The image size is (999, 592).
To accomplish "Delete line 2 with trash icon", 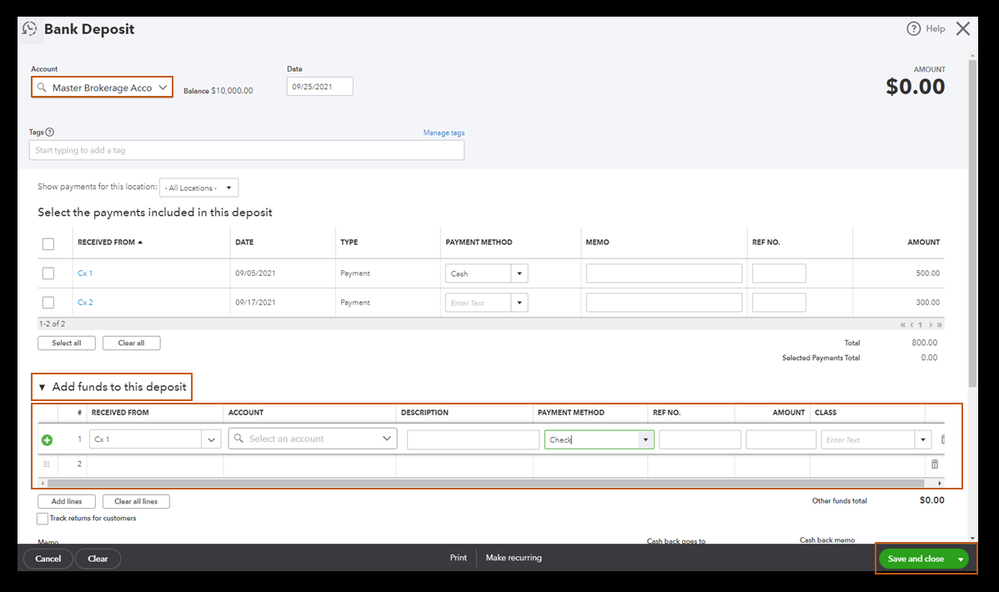I will (935, 464).
